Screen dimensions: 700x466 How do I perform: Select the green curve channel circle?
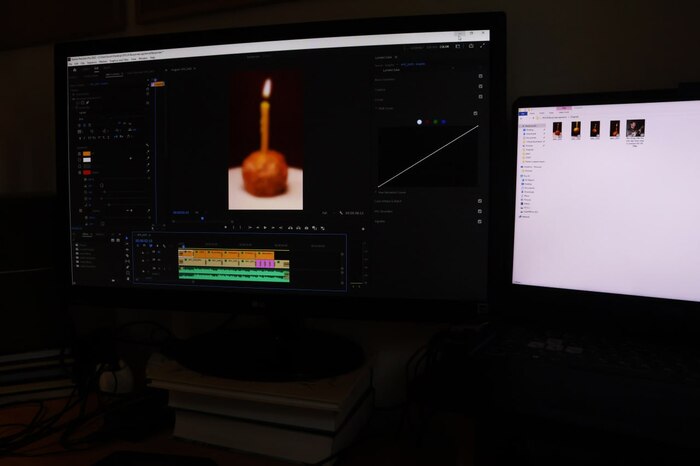pyautogui.click(x=436, y=122)
